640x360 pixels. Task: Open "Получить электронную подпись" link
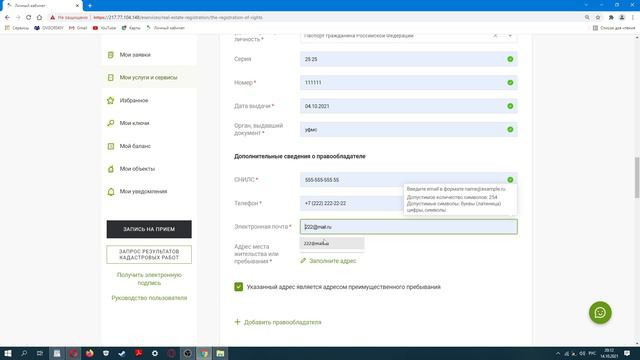pyautogui.click(x=149, y=279)
